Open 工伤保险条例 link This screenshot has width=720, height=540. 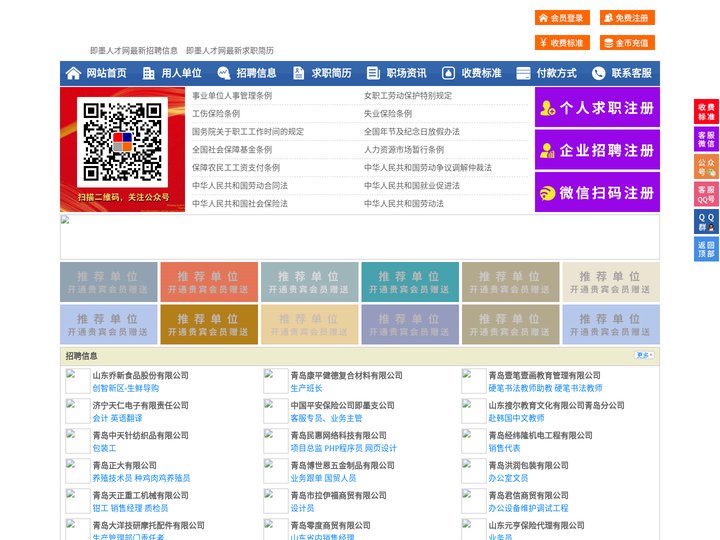(216, 113)
